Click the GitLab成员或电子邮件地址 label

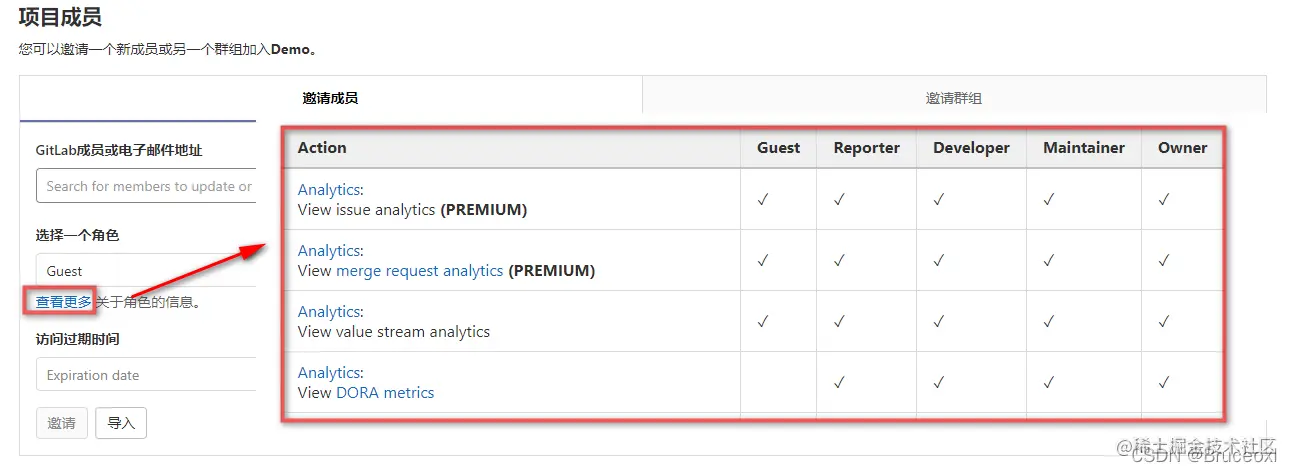pos(119,150)
